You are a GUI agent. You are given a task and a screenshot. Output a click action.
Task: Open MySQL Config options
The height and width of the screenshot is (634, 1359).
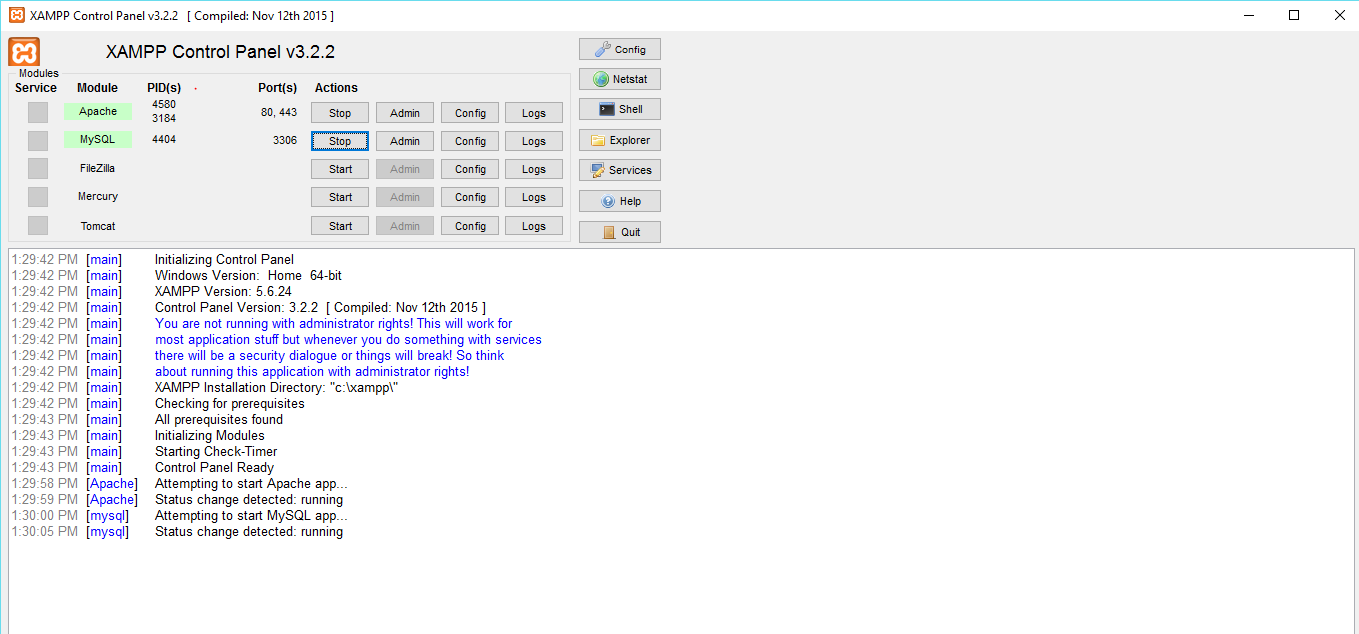[469, 140]
